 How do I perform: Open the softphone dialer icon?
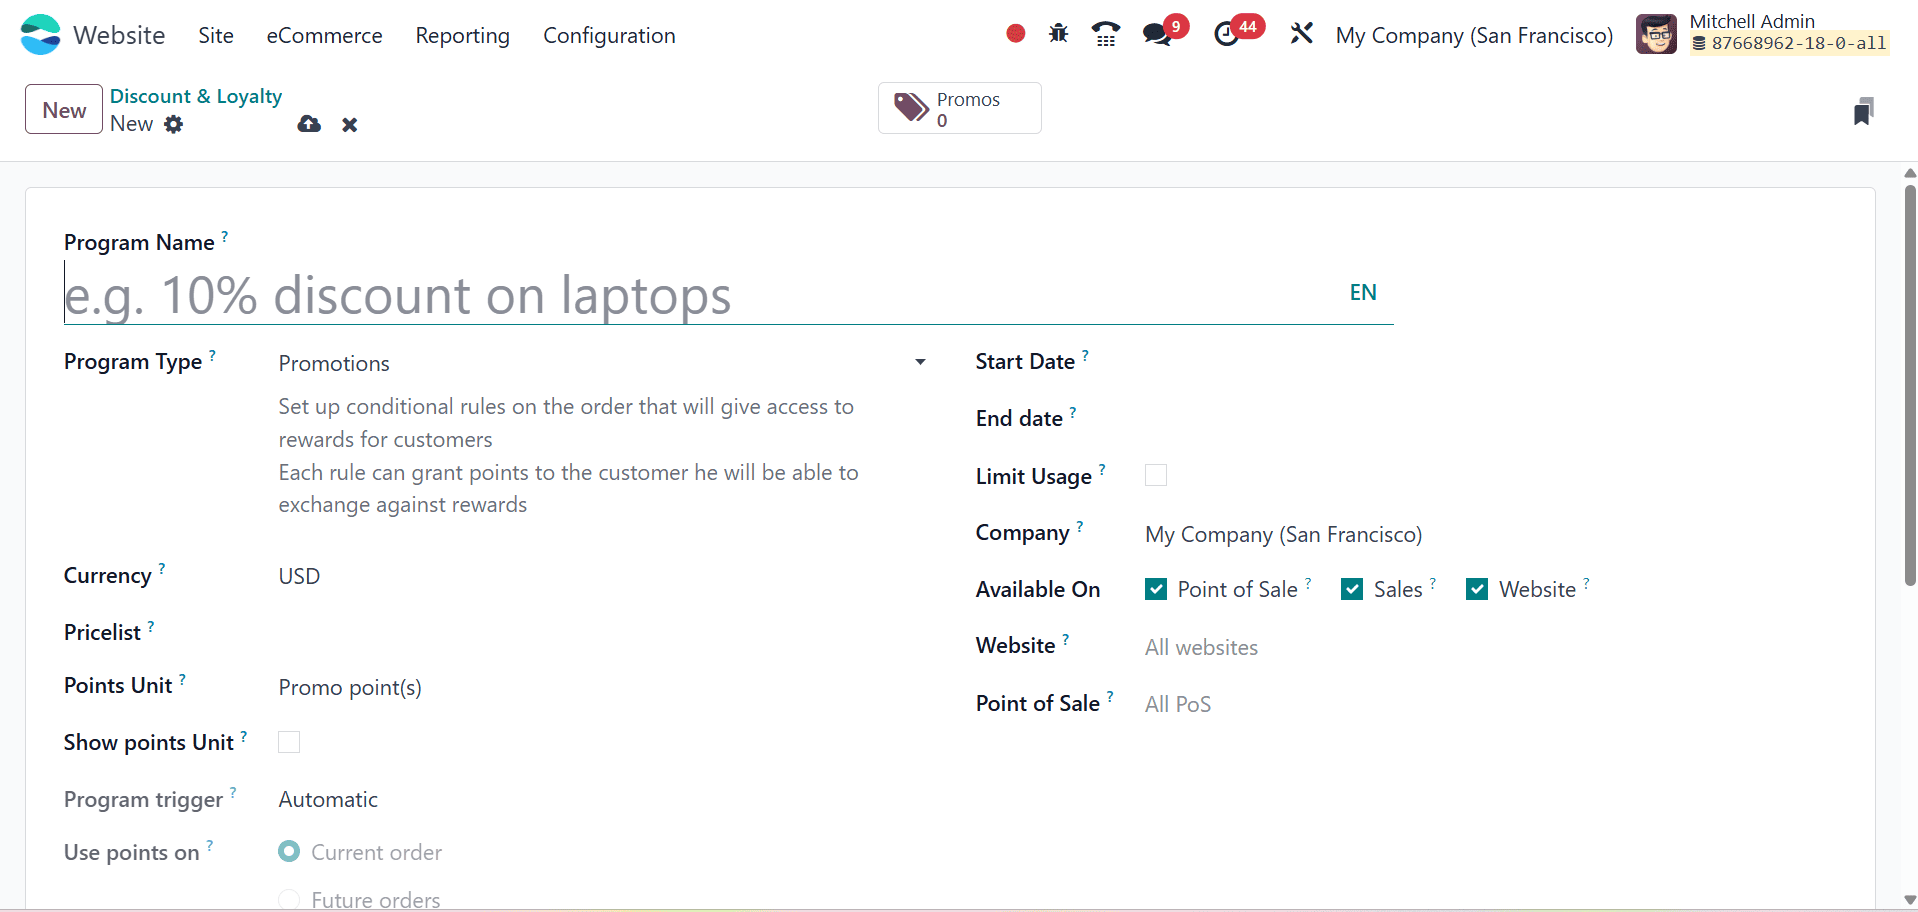1105,33
